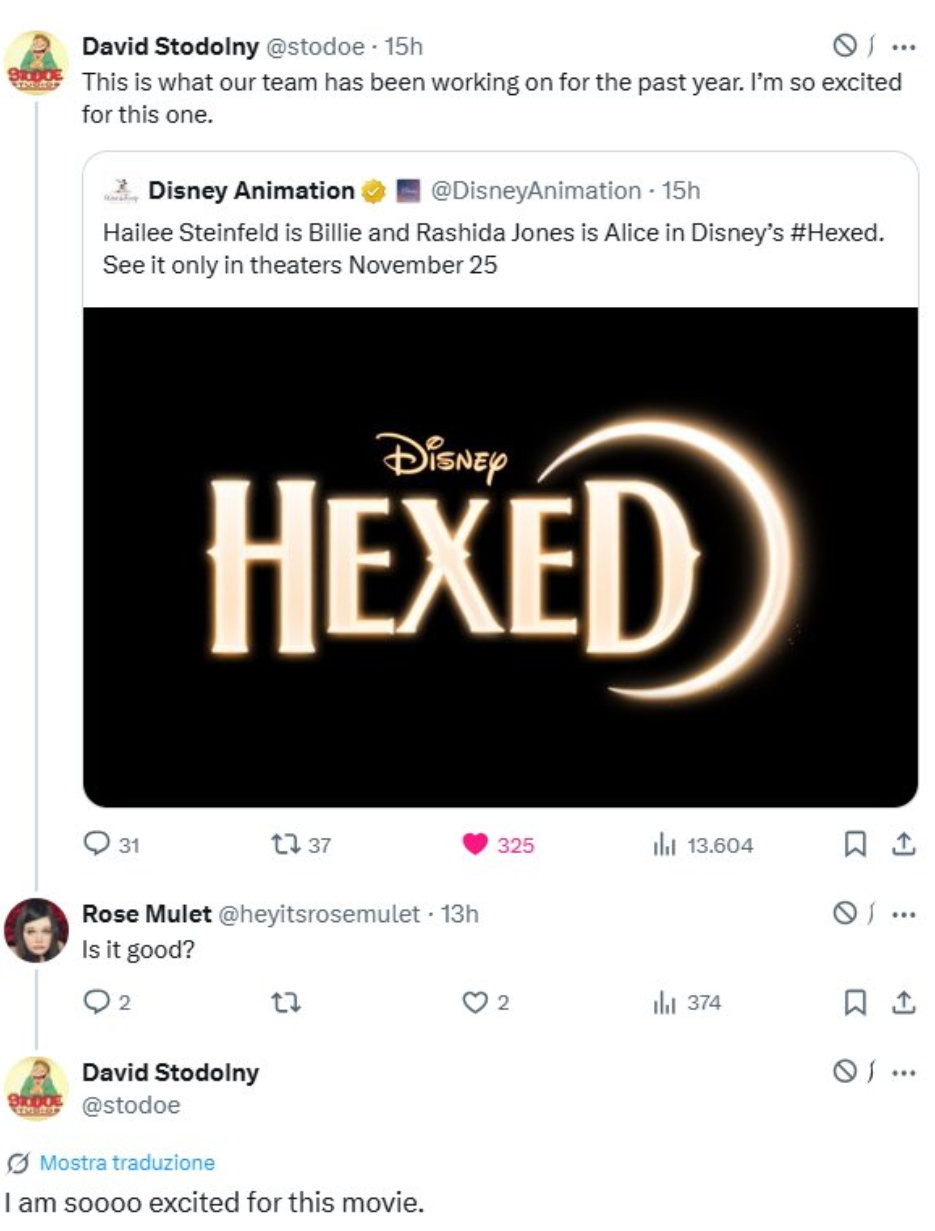Unlike the tweet with 325 likes

click(475, 845)
